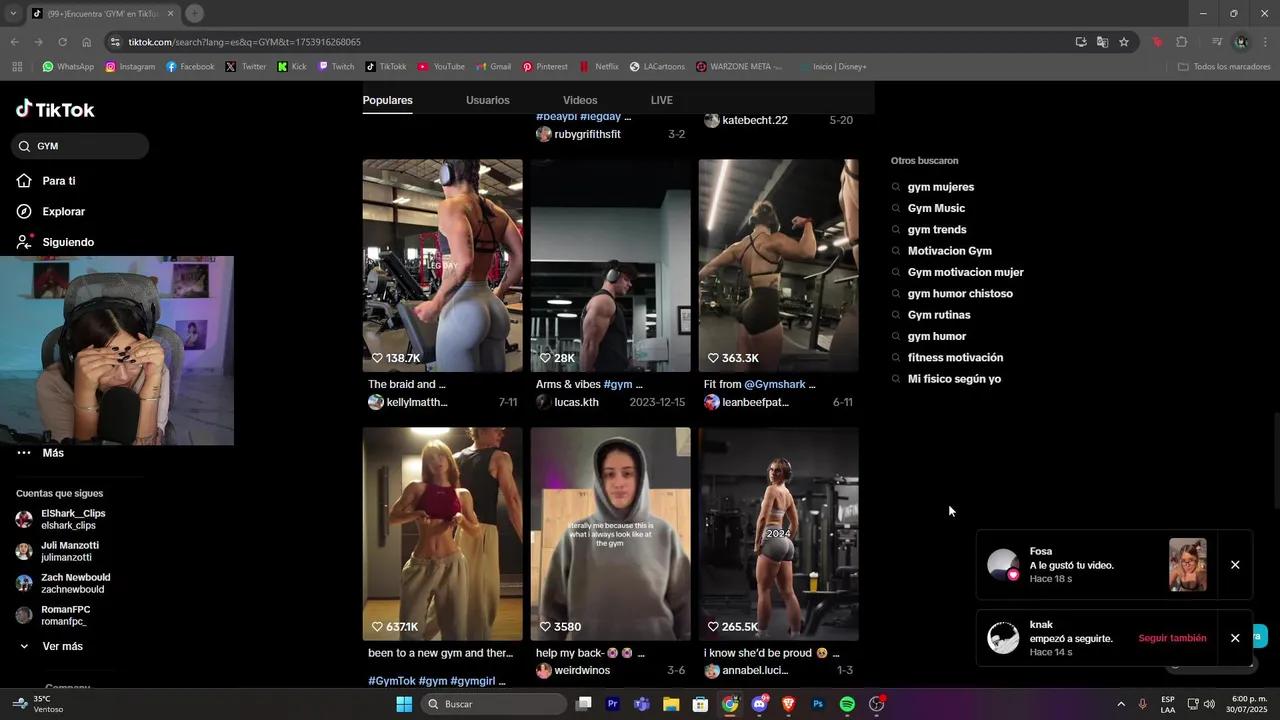Image resolution: width=1280 pixels, height=720 pixels.
Task: Open Zach Newbould followed account
Action: [x=63, y=583]
